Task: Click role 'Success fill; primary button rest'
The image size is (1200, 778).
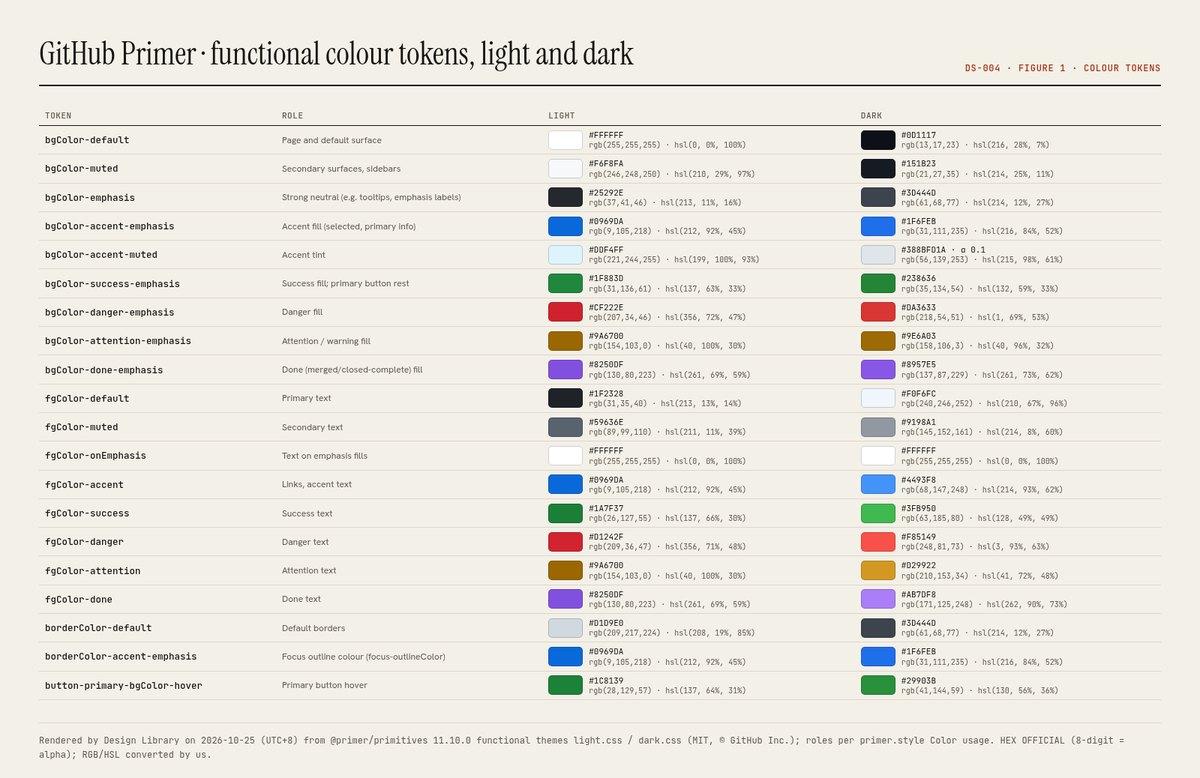Action: coord(345,284)
